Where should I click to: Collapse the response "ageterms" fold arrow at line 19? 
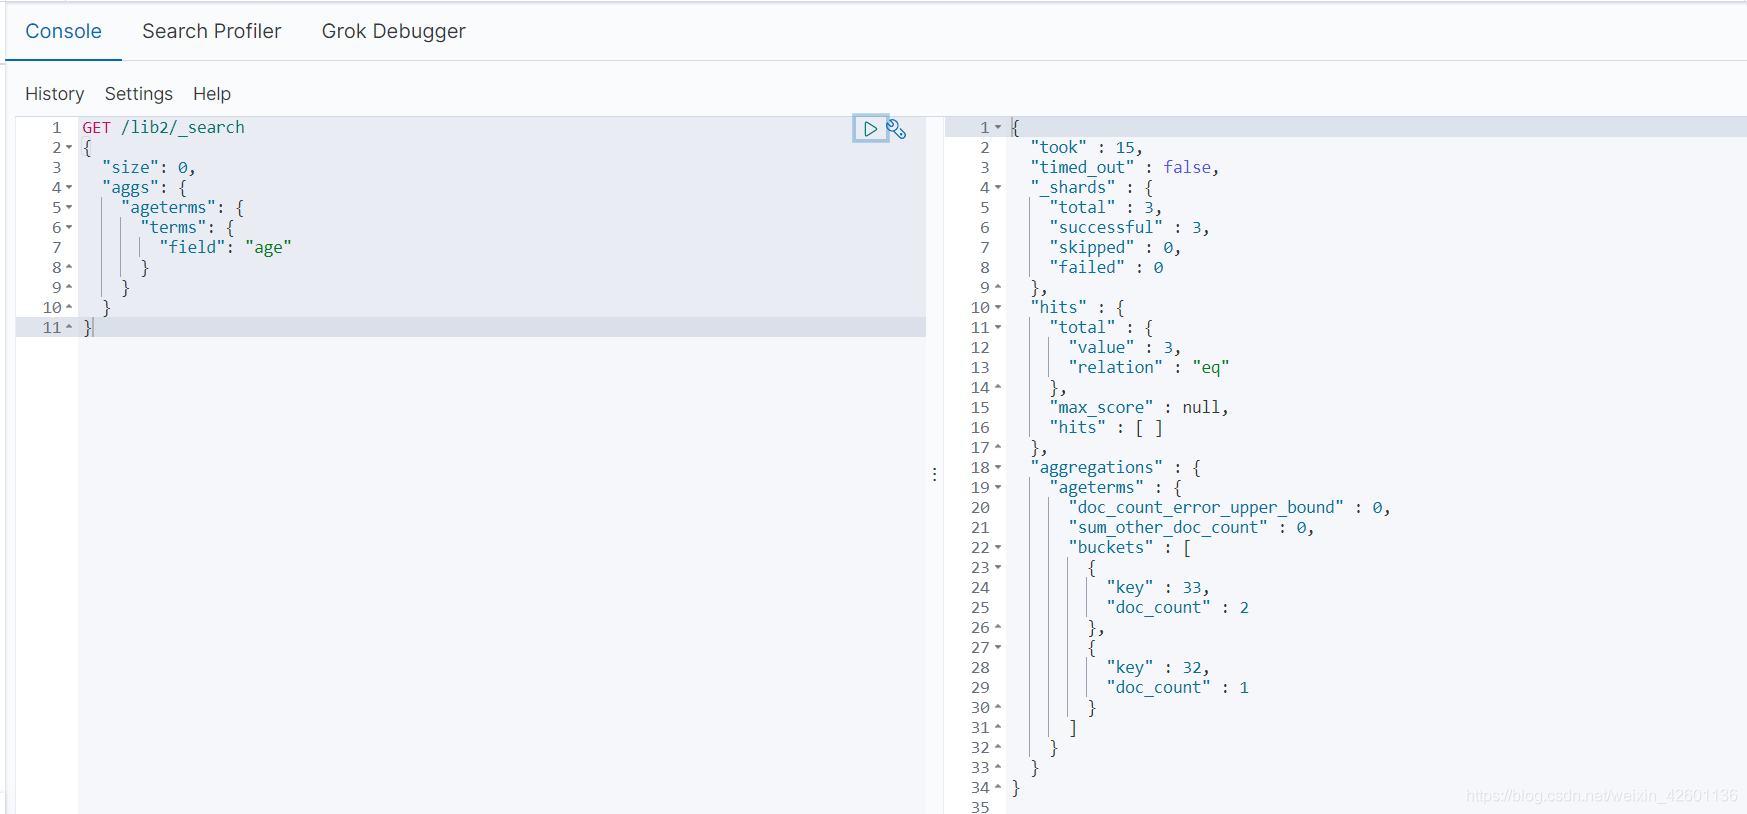pyautogui.click(x=998, y=488)
